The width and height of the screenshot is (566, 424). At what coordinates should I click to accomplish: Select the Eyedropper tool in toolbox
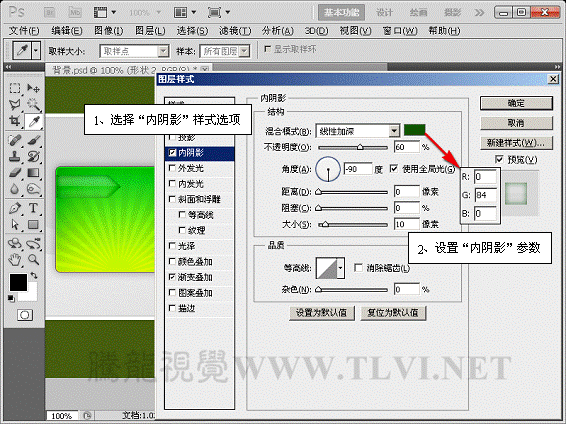pyautogui.click(x=34, y=121)
